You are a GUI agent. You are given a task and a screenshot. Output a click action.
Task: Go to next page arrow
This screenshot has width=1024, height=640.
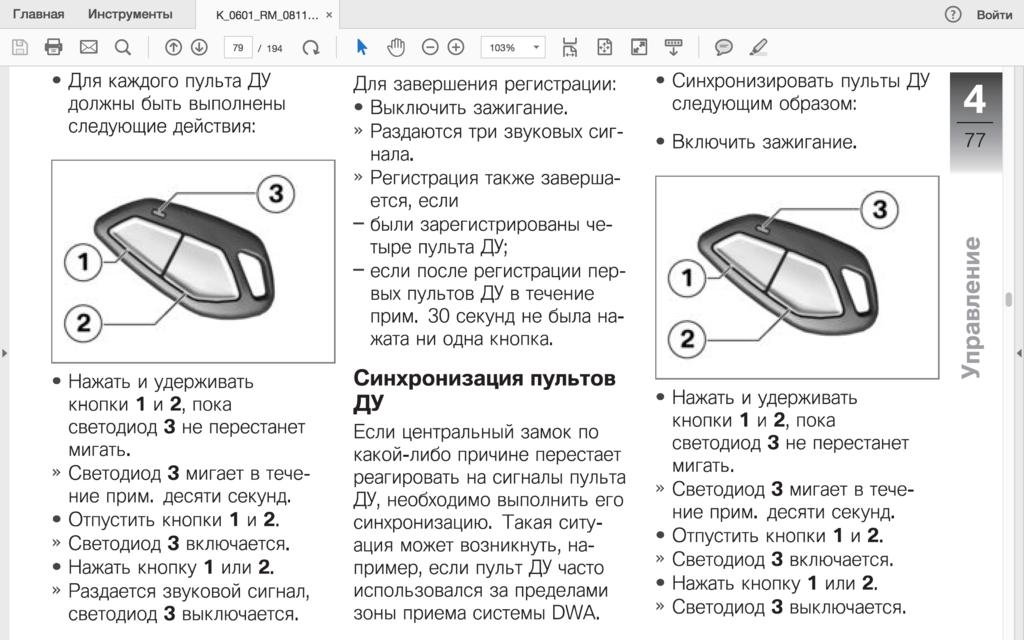(x=199, y=47)
